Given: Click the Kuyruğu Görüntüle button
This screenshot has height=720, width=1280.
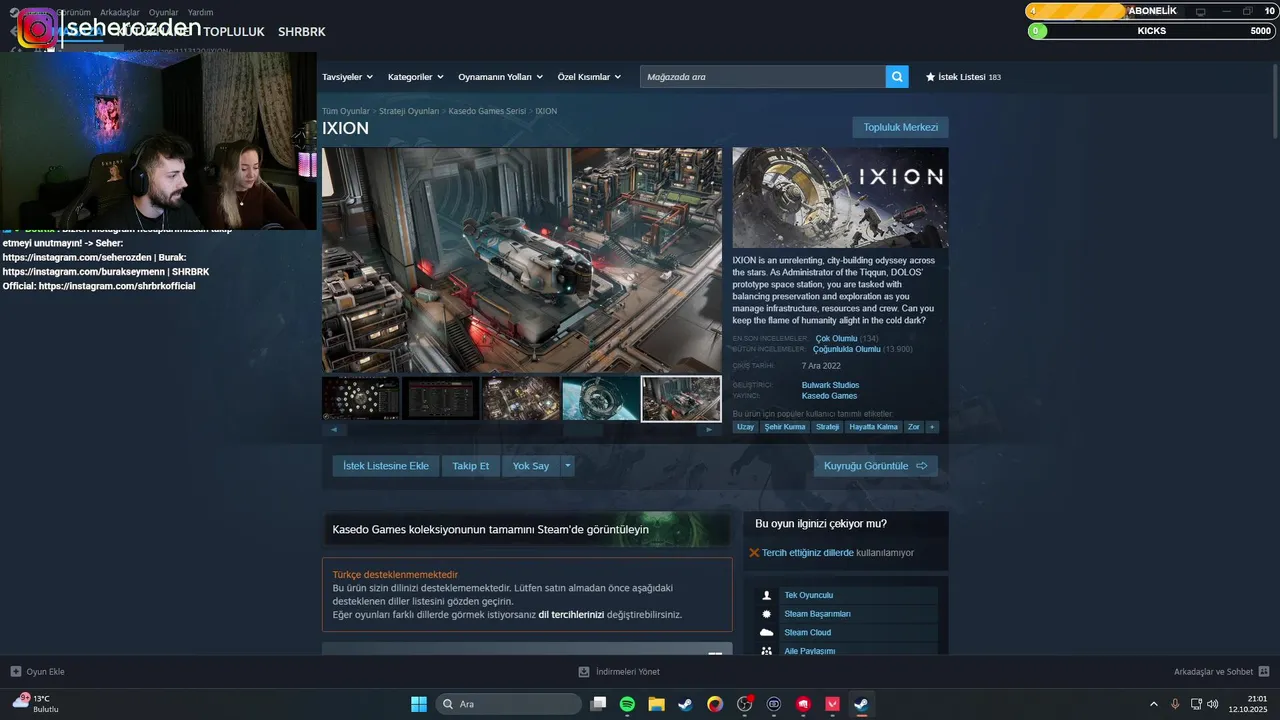Looking at the screenshot, I should [876, 466].
